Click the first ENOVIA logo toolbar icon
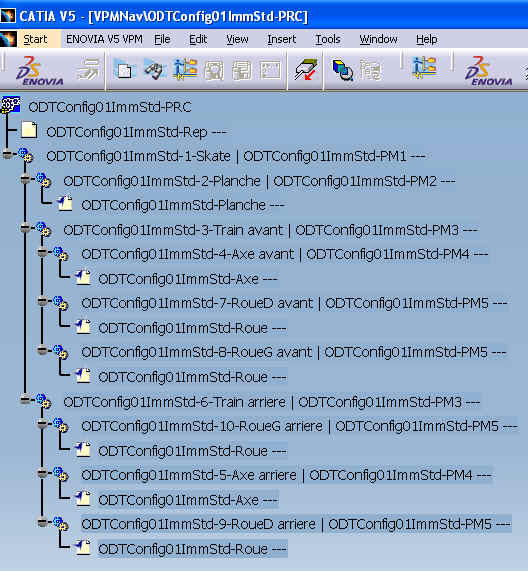The width and height of the screenshot is (528, 571). (x=39, y=70)
